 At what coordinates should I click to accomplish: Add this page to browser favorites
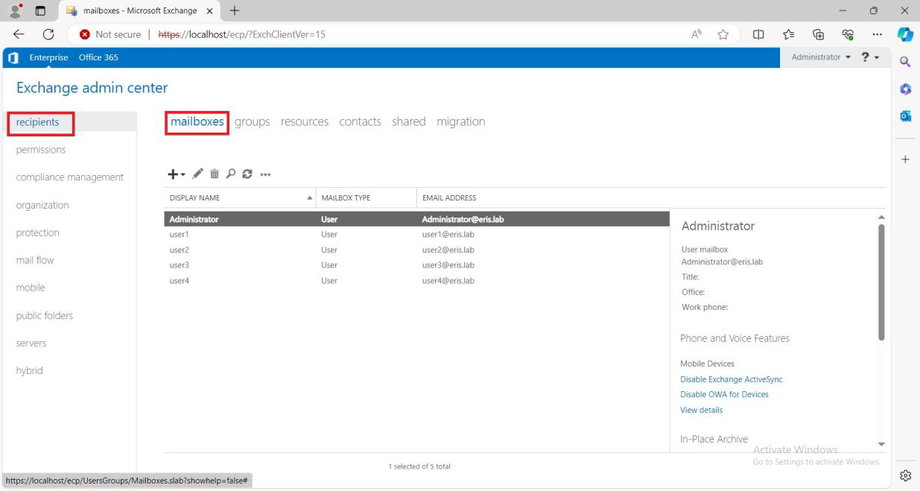click(x=723, y=34)
